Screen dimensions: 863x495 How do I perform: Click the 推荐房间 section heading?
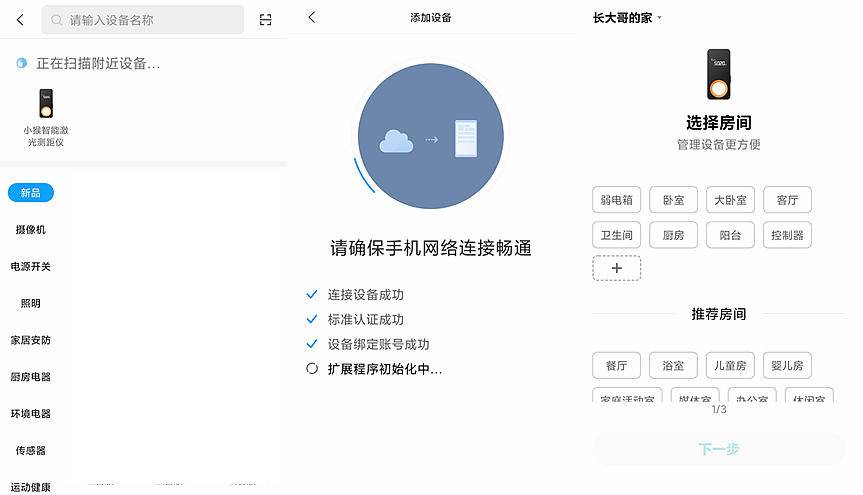(x=719, y=314)
